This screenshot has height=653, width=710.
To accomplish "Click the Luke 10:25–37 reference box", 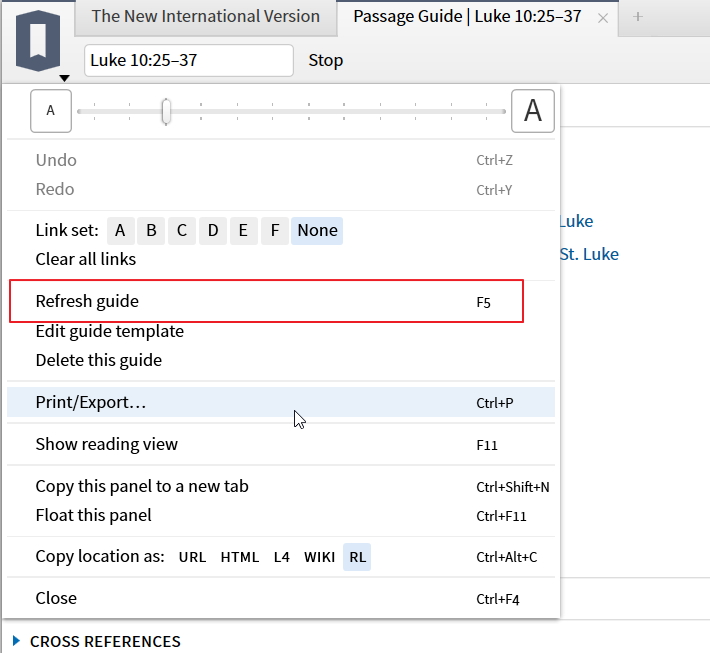I will [x=188, y=60].
